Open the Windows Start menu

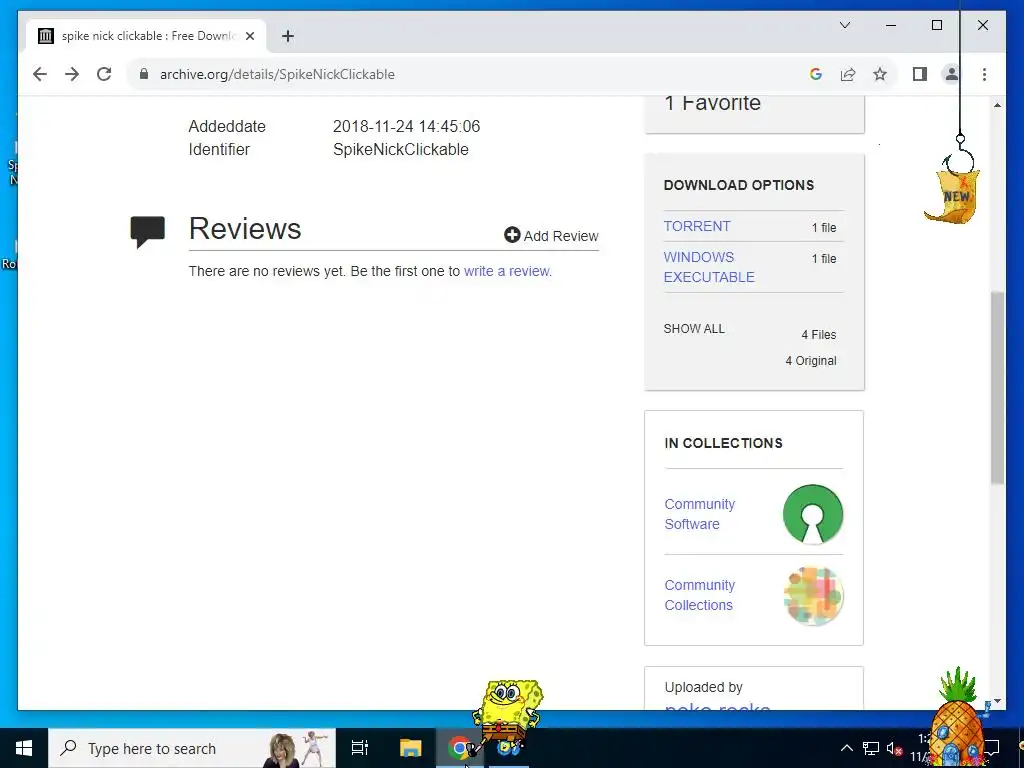point(24,748)
